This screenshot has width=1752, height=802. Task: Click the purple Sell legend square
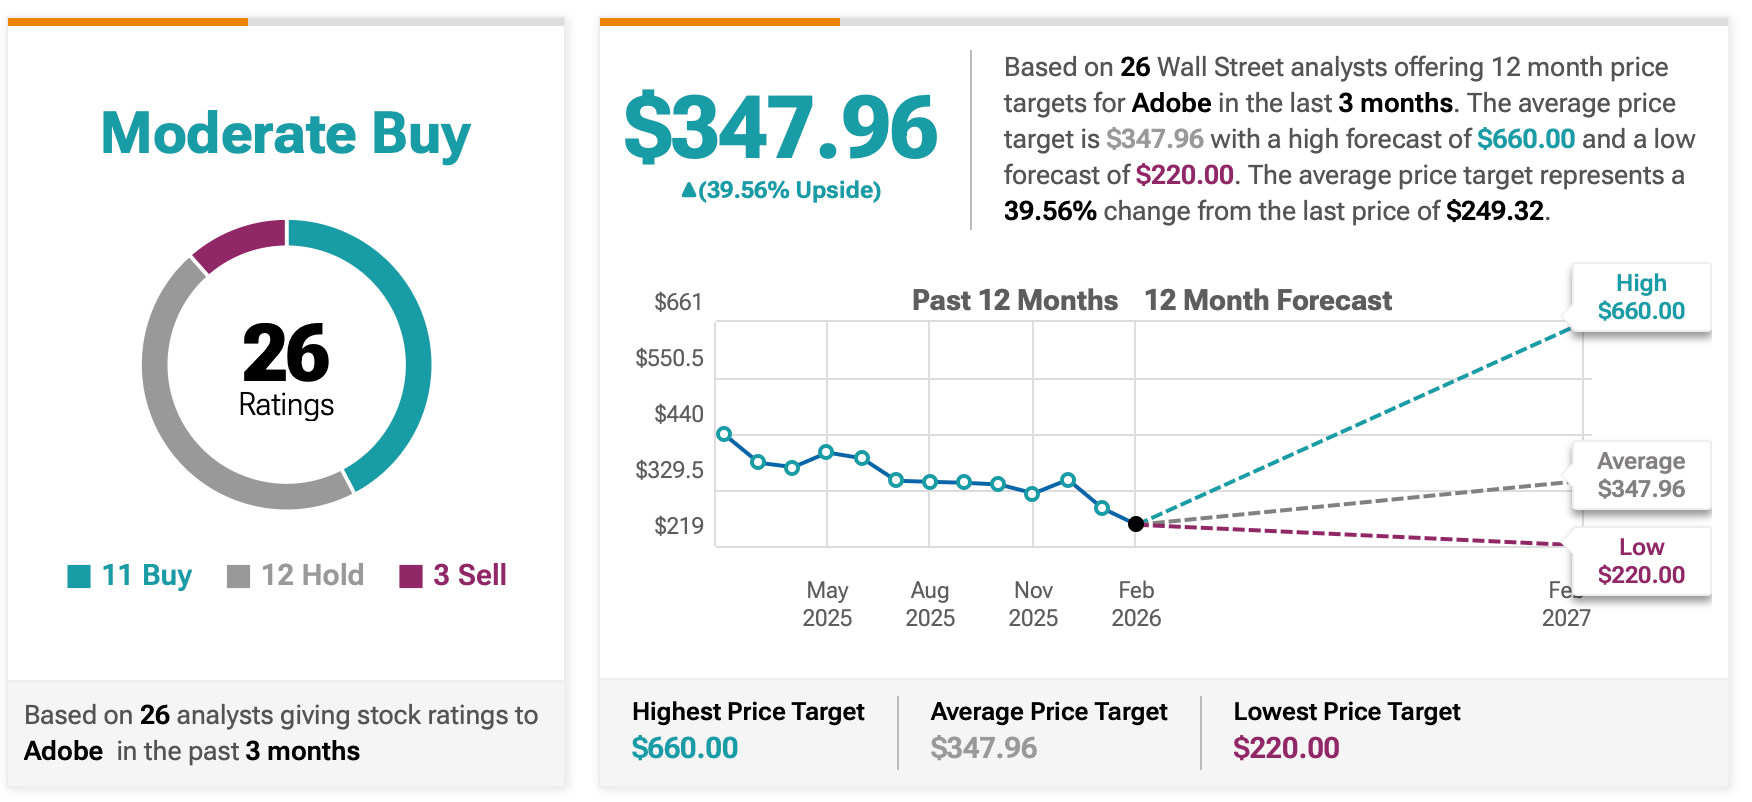click(410, 577)
